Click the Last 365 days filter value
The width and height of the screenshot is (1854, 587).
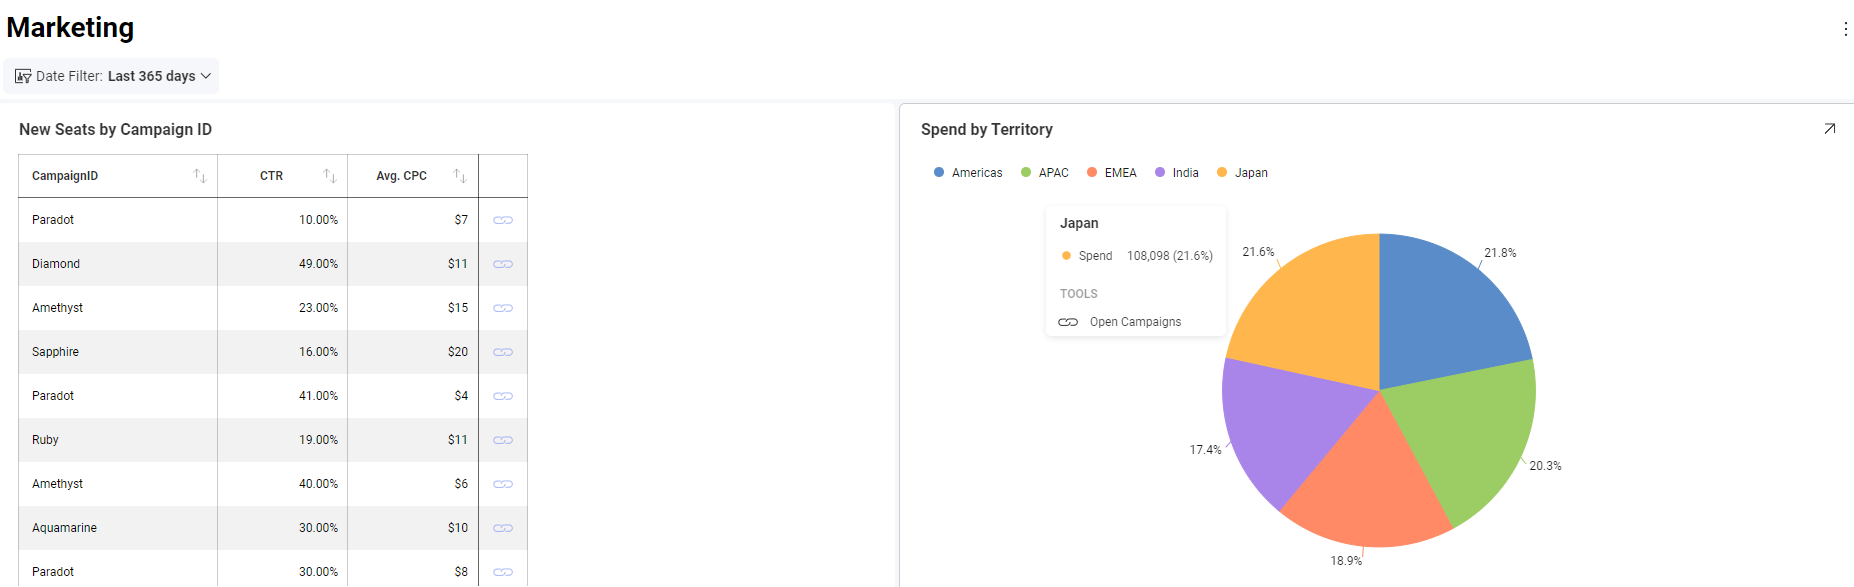[152, 76]
